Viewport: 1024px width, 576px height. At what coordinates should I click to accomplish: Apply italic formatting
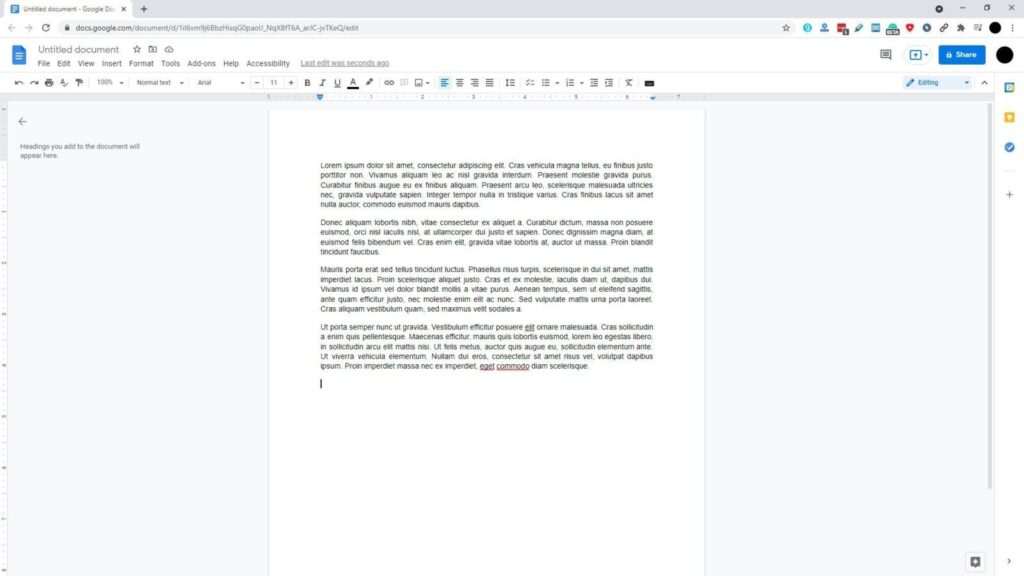[322, 83]
